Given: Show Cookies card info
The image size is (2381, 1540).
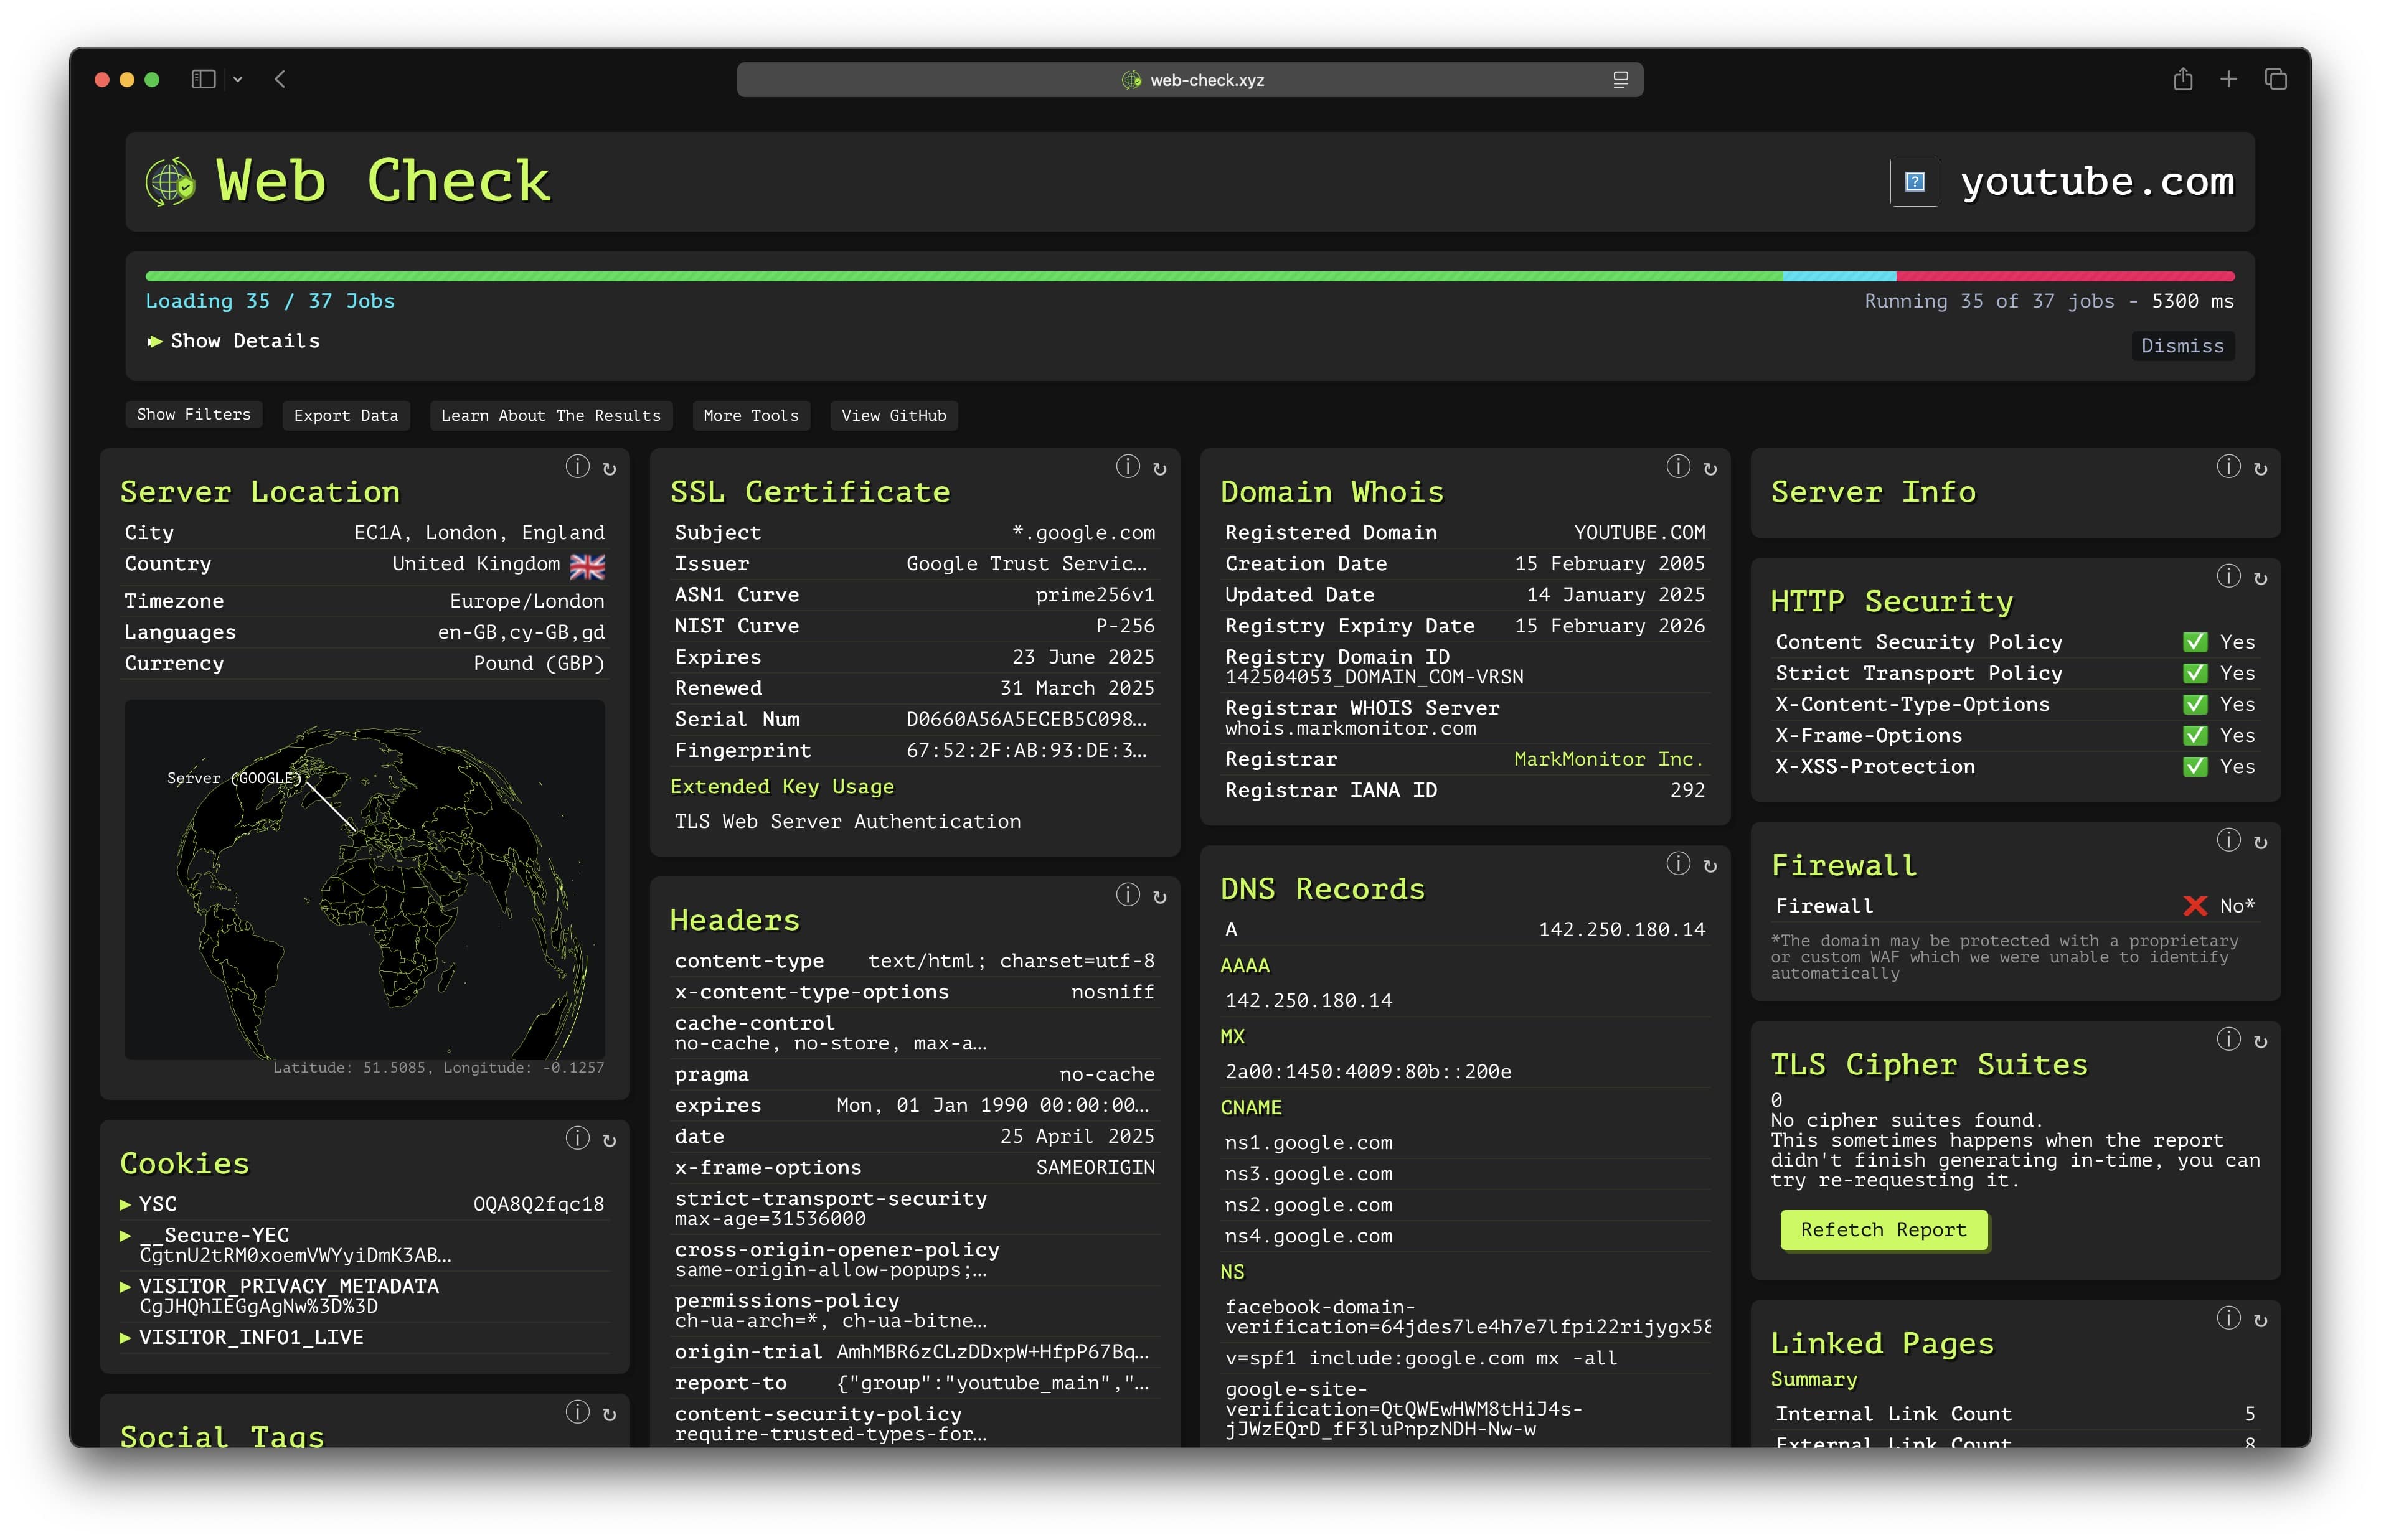Looking at the screenshot, I should 577,1138.
